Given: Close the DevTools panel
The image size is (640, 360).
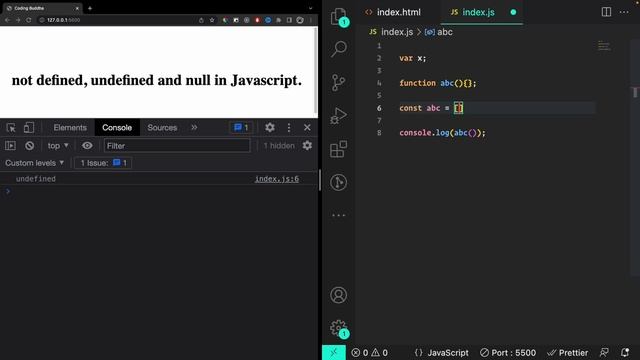Looking at the screenshot, I should click(307, 128).
